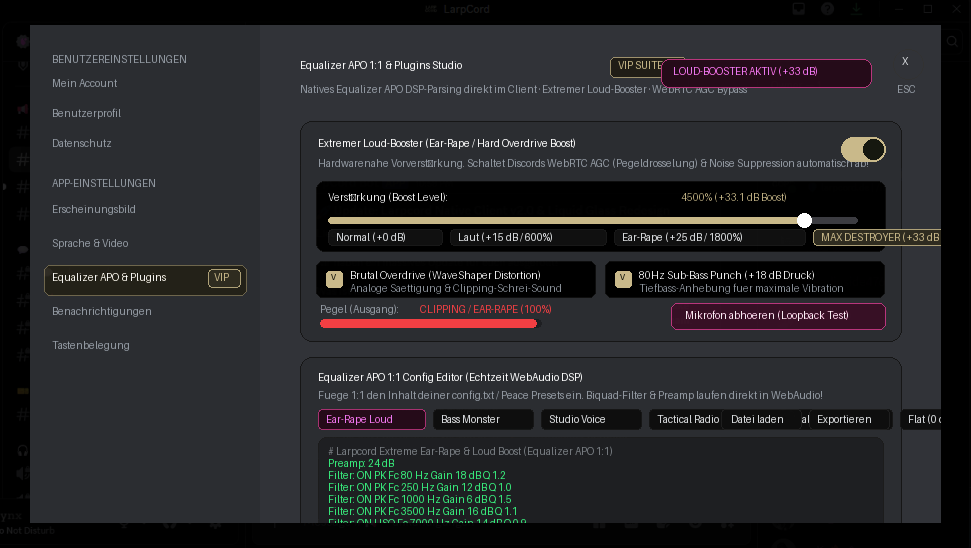Click the LOUD-BOOSTER AKTIV notification
This screenshot has height=548, width=971.
766,73
